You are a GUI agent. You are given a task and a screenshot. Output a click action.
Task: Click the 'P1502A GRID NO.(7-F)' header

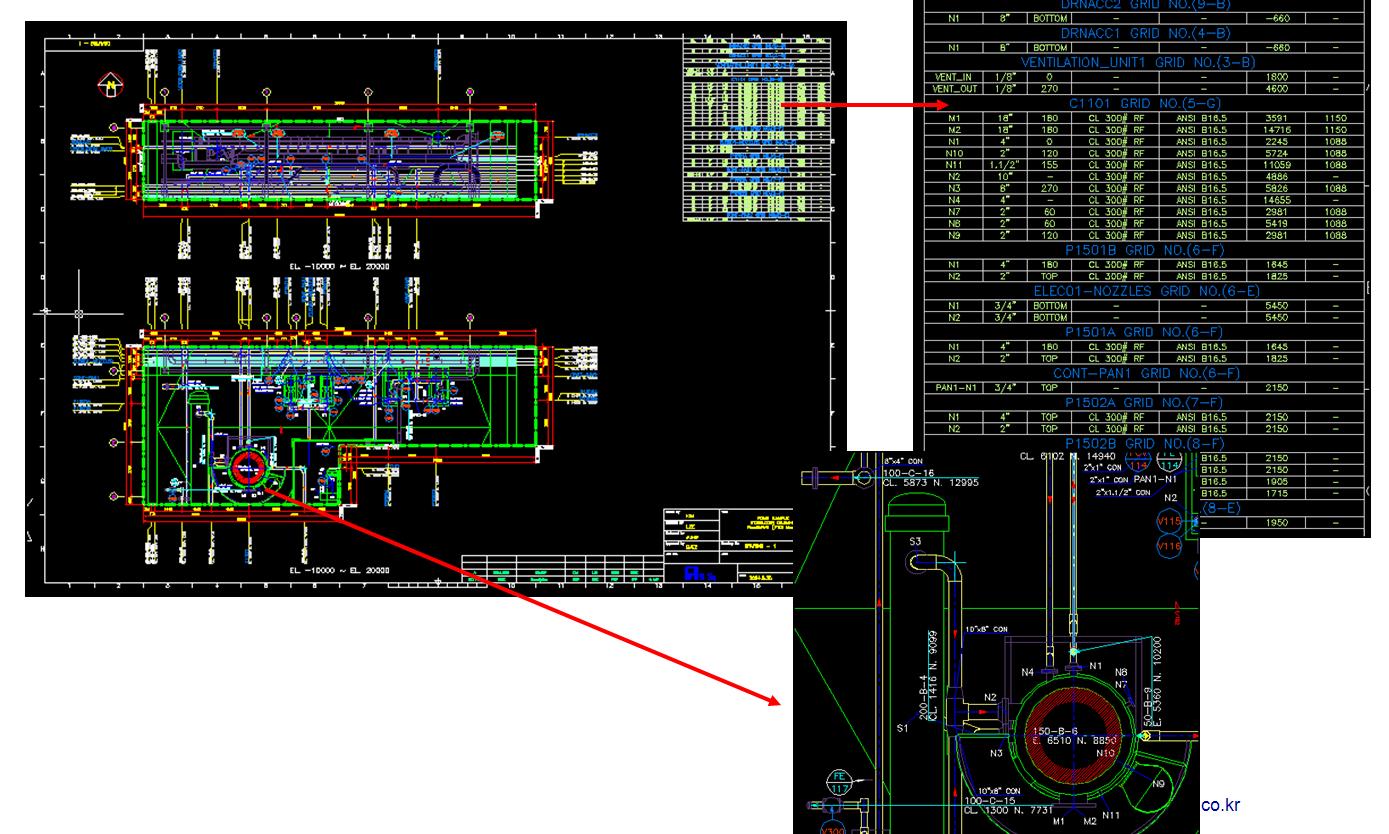pyautogui.click(x=1145, y=402)
